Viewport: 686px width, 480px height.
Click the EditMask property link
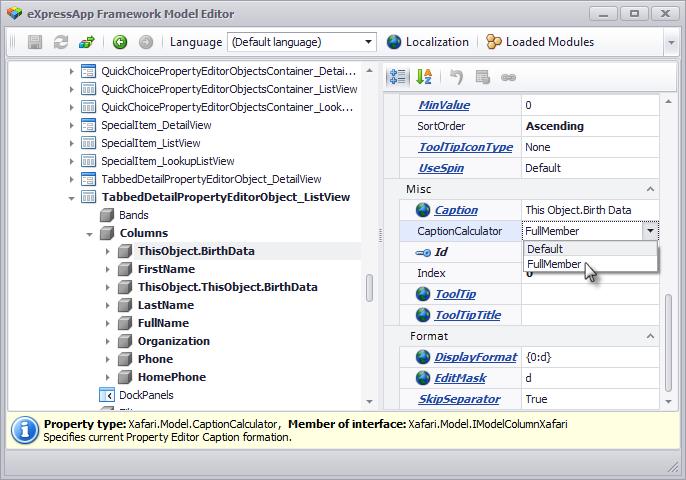point(460,378)
